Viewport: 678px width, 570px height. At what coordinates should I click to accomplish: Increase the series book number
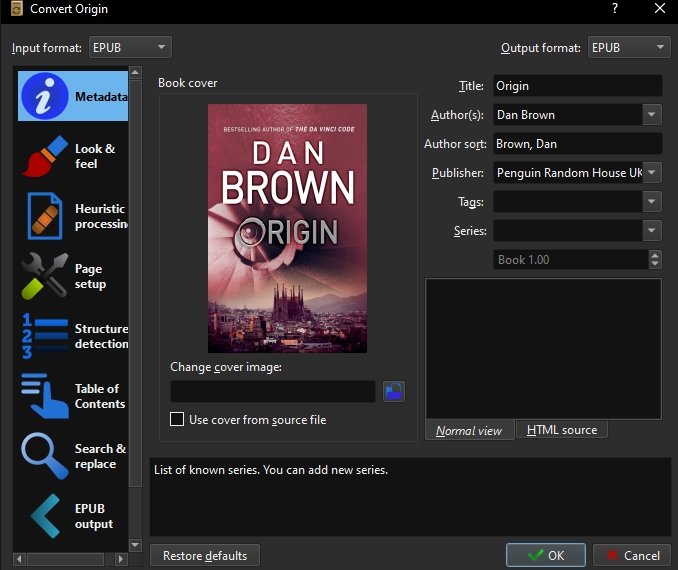655,255
